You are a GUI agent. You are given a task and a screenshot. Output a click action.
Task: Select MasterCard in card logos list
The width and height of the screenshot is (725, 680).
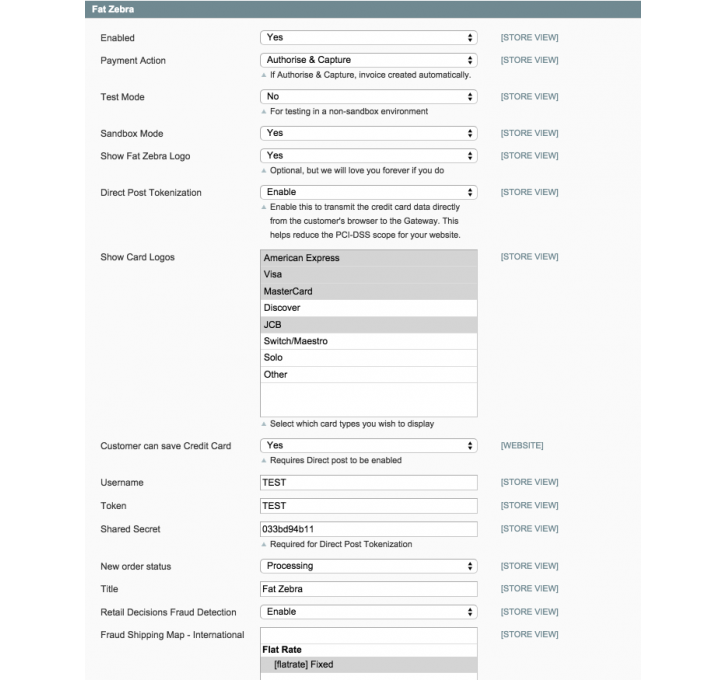pos(369,291)
